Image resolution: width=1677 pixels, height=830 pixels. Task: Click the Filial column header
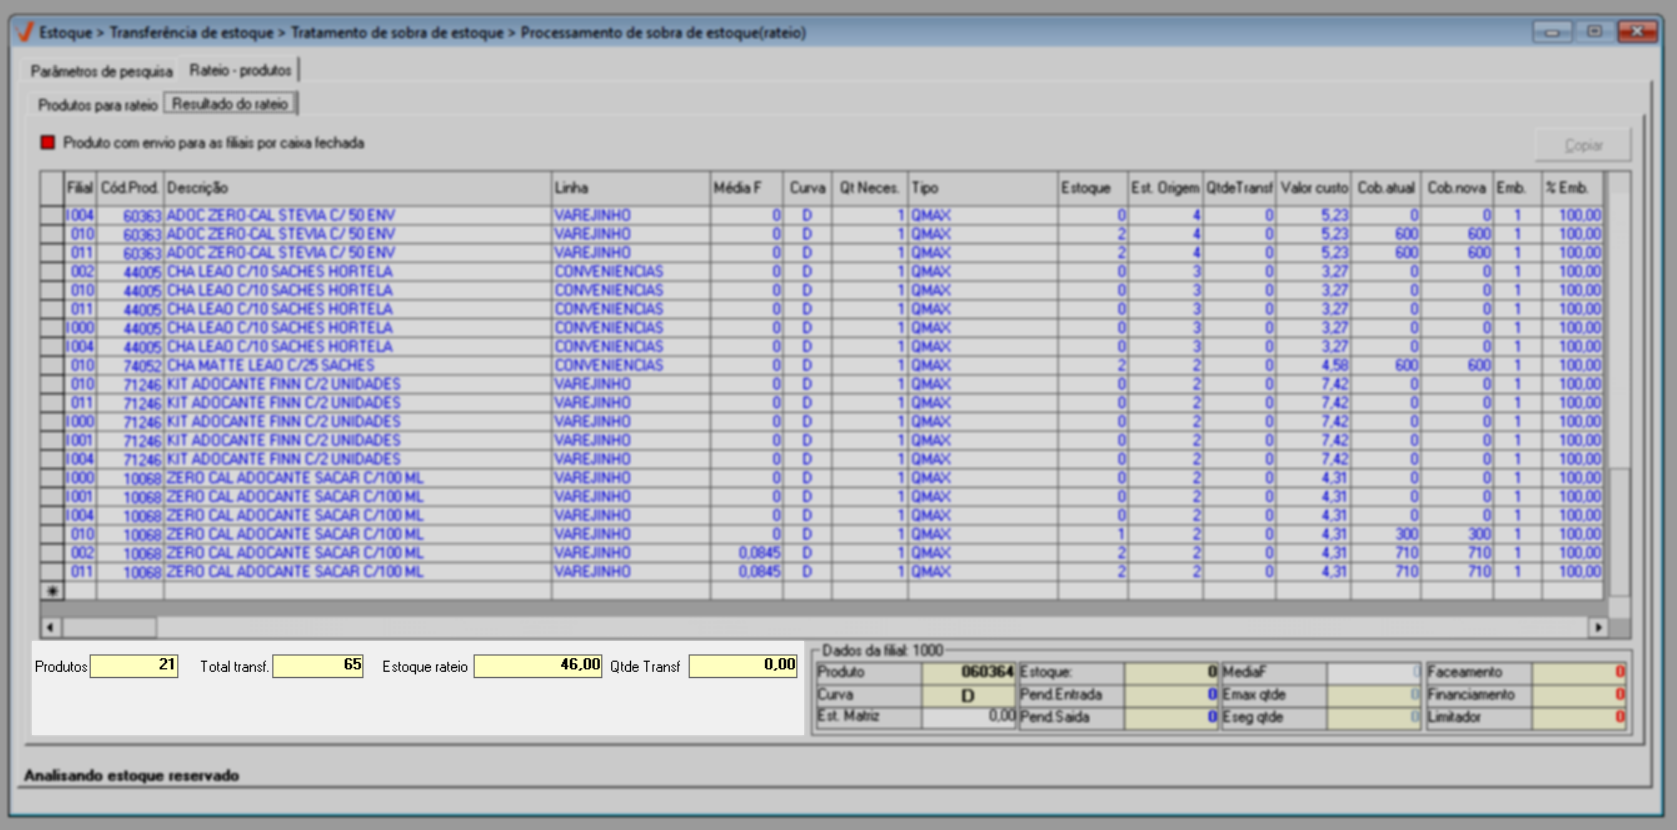click(80, 188)
